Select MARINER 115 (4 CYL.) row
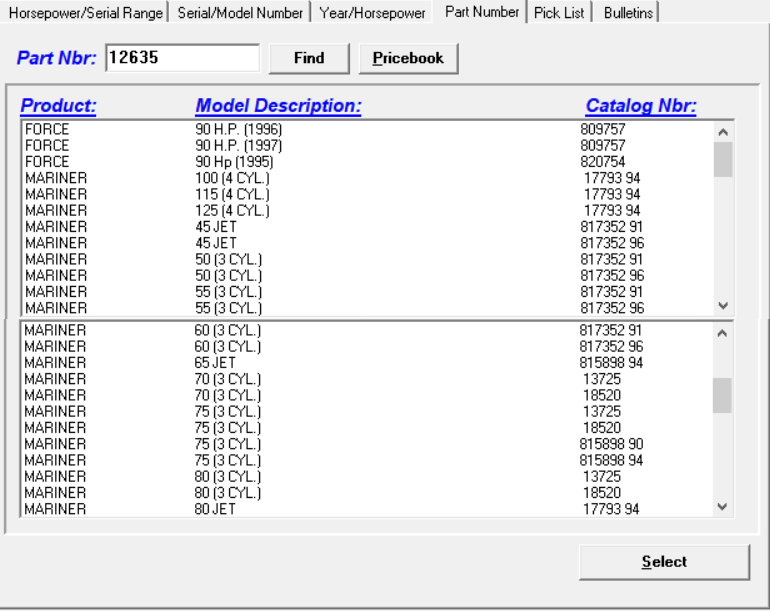This screenshot has width=770, height=611. coord(367,194)
